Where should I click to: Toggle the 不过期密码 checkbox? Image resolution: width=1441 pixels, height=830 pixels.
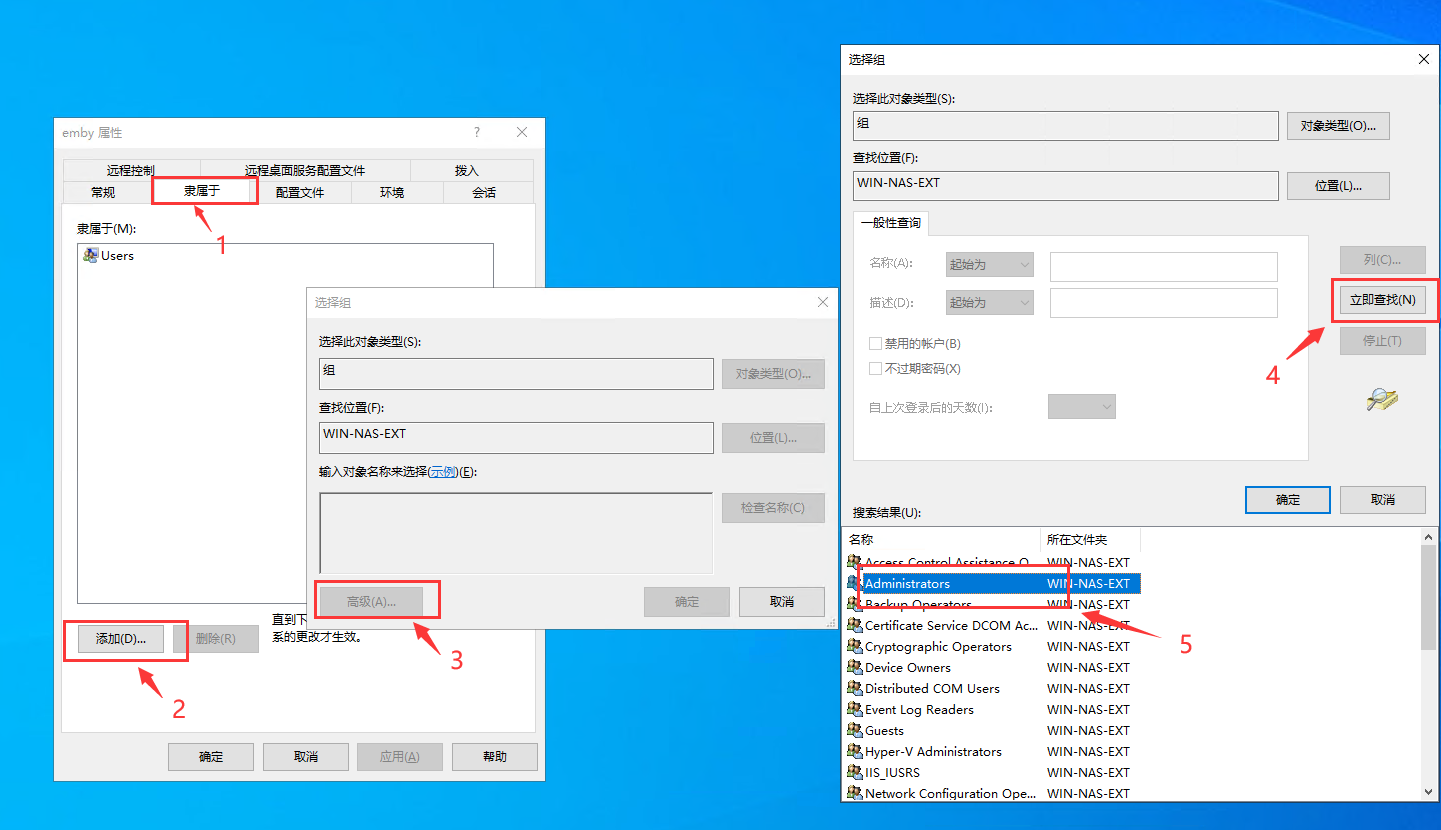(876, 369)
